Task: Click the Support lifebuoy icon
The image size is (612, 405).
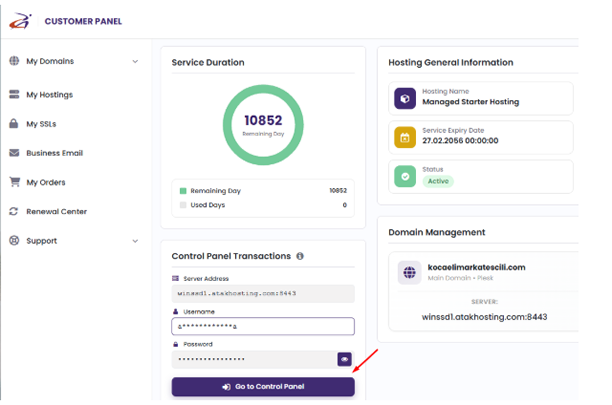Action: tap(14, 240)
